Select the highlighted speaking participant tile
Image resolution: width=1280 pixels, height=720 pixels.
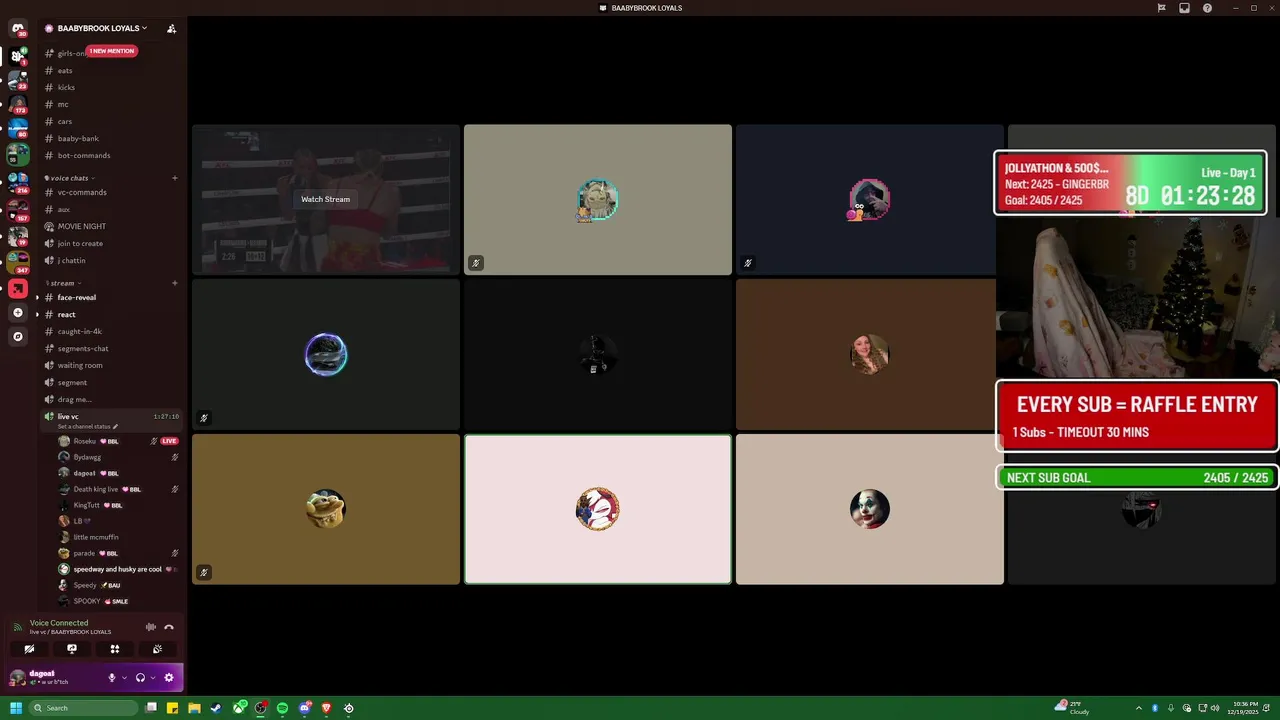point(598,509)
